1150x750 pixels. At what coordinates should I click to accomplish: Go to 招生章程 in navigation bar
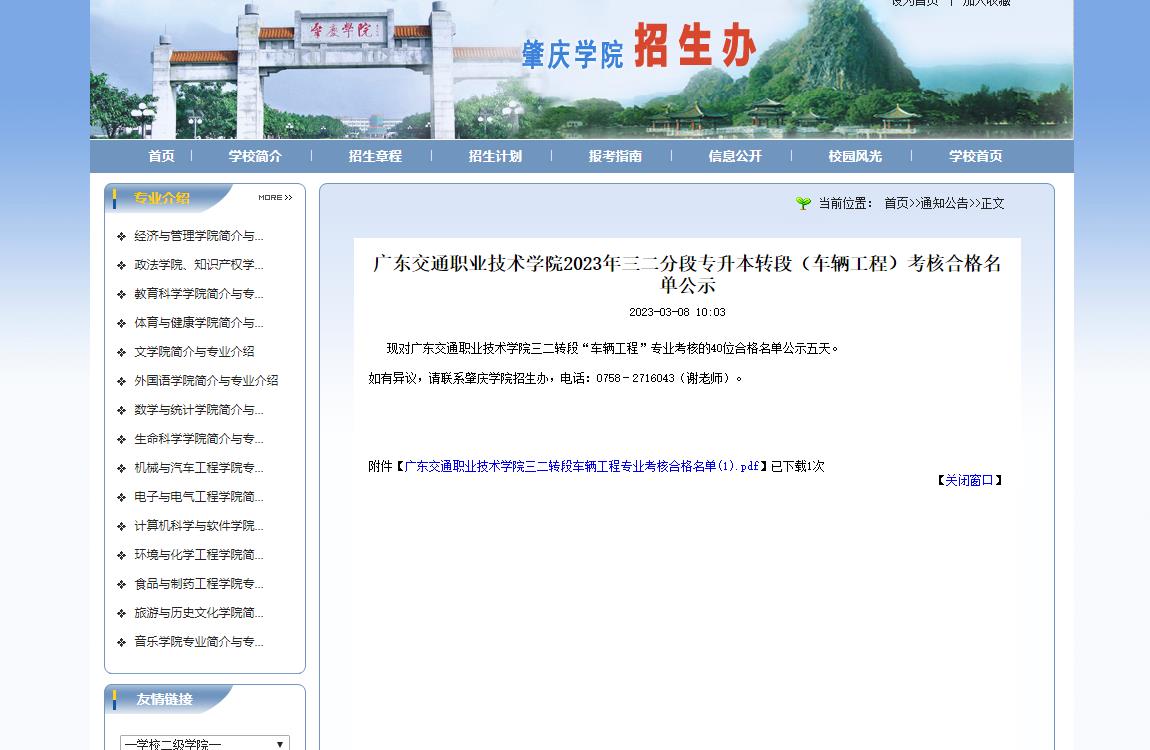[x=375, y=156]
